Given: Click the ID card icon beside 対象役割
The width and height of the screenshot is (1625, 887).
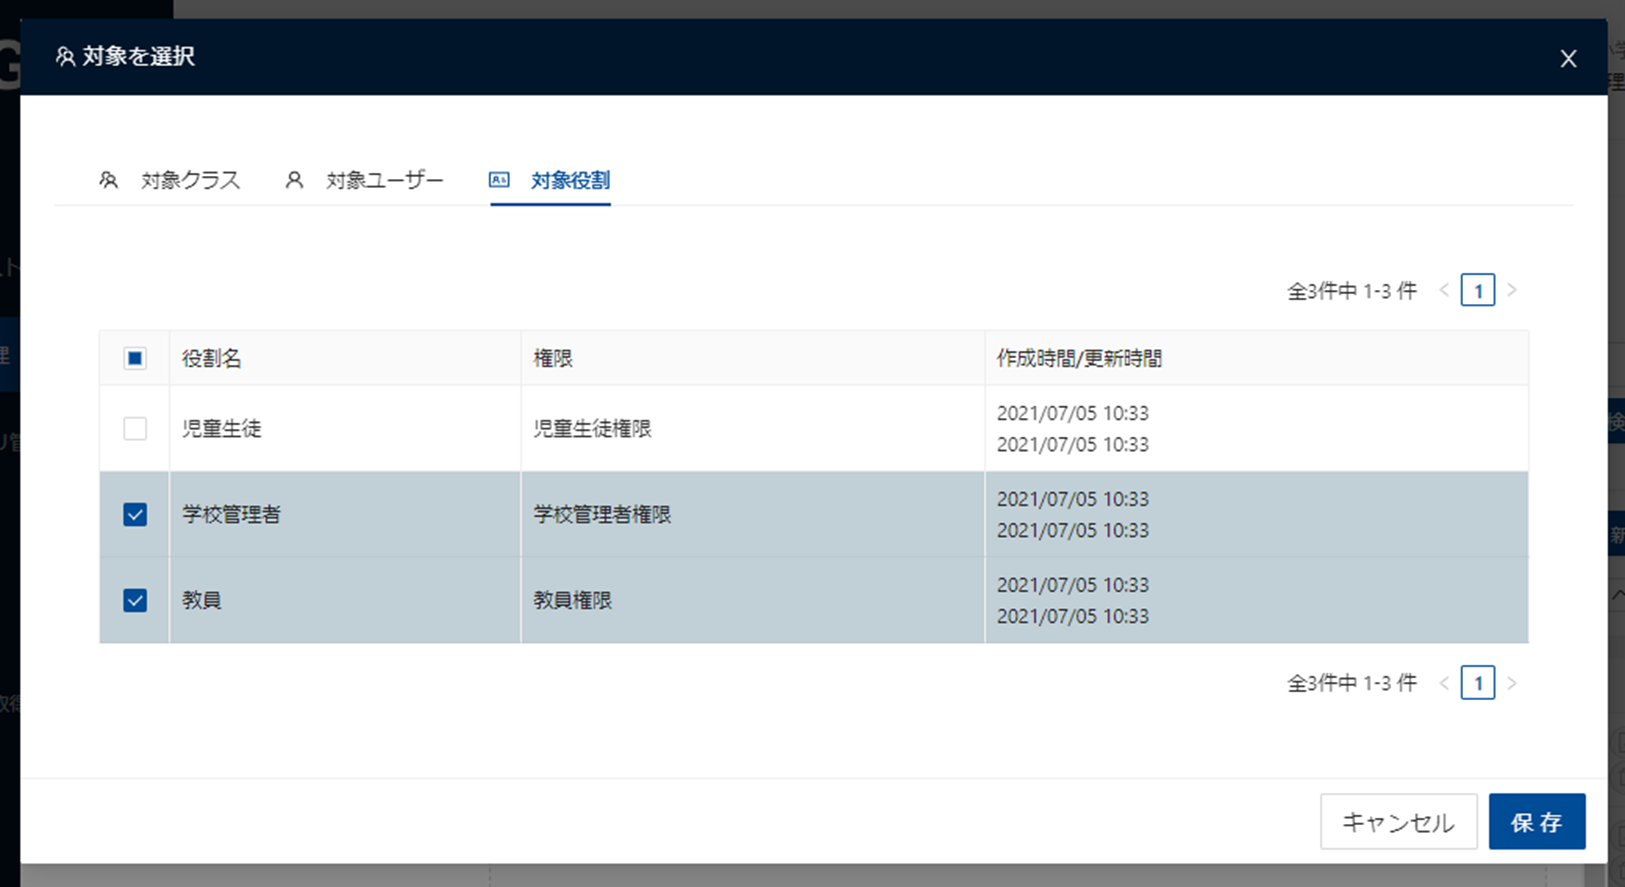Looking at the screenshot, I should click(x=499, y=180).
